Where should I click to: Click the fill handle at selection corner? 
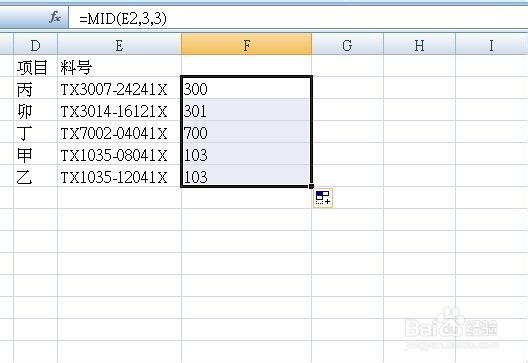click(x=311, y=186)
